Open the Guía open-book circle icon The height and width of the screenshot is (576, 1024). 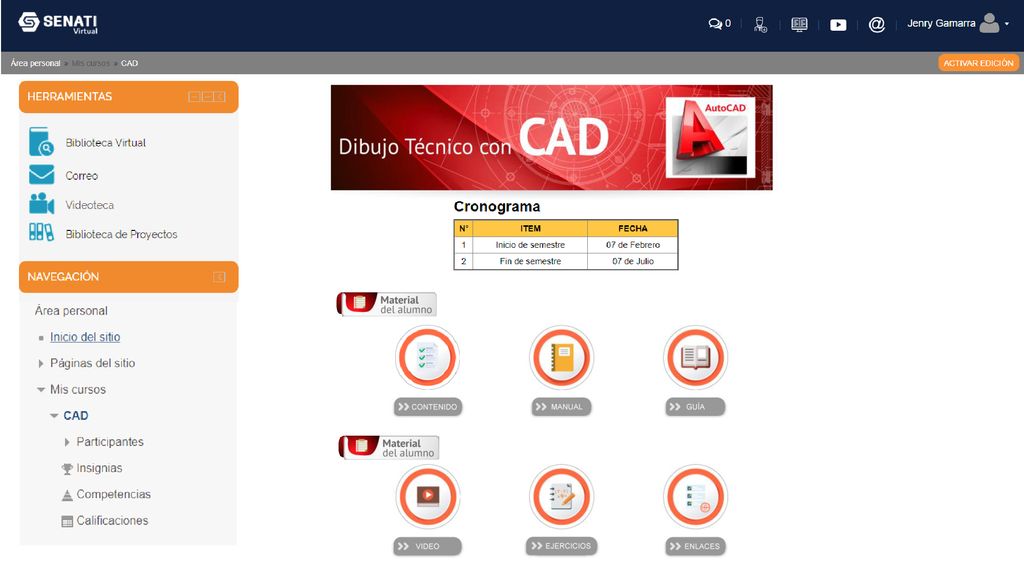click(696, 358)
